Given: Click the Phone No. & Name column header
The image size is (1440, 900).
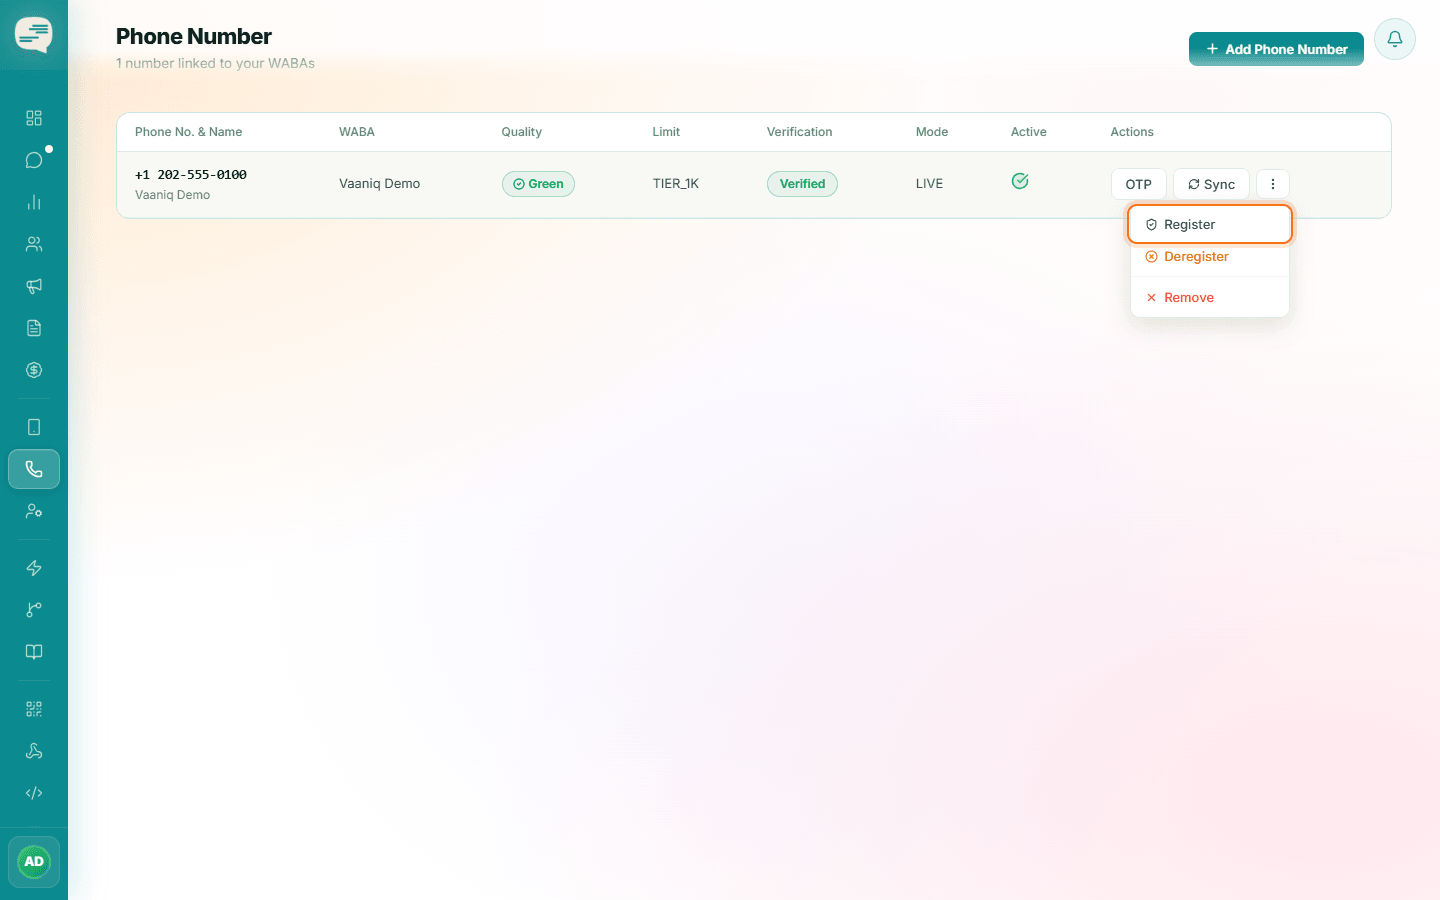Looking at the screenshot, I should coord(189,132).
